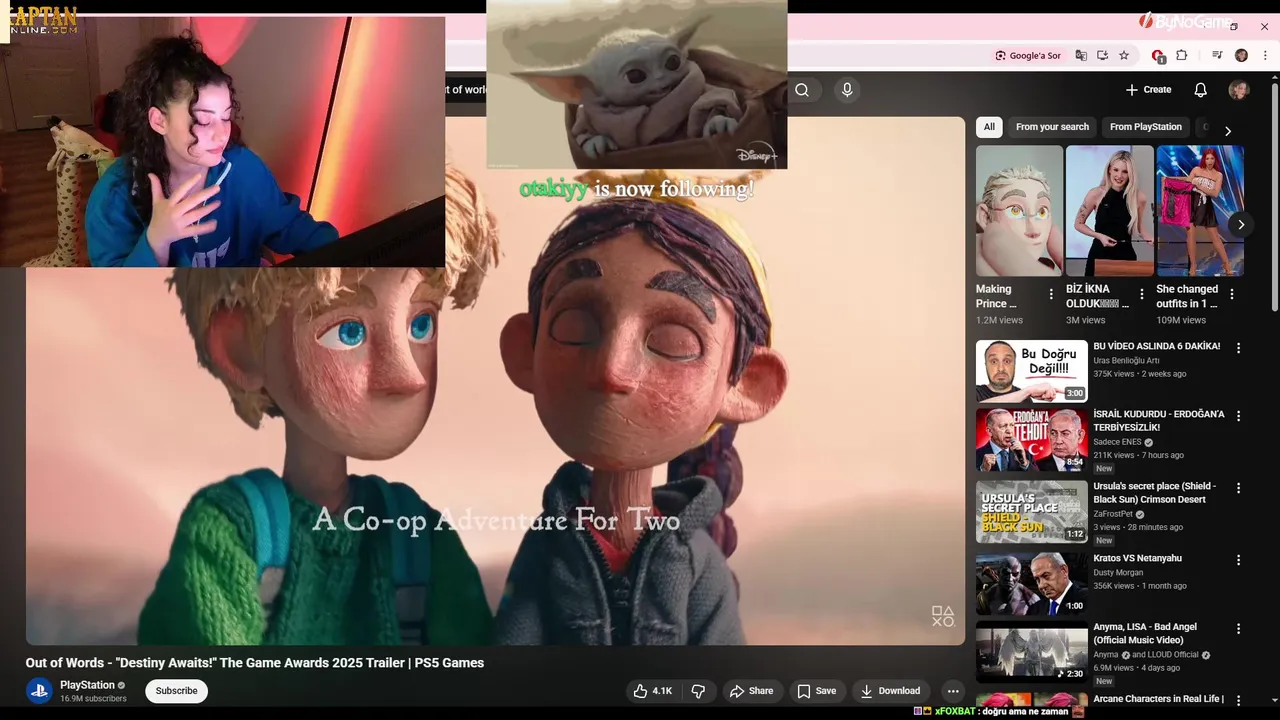
Task: Click the Sadece ENES channel name
Action: pos(1117,442)
